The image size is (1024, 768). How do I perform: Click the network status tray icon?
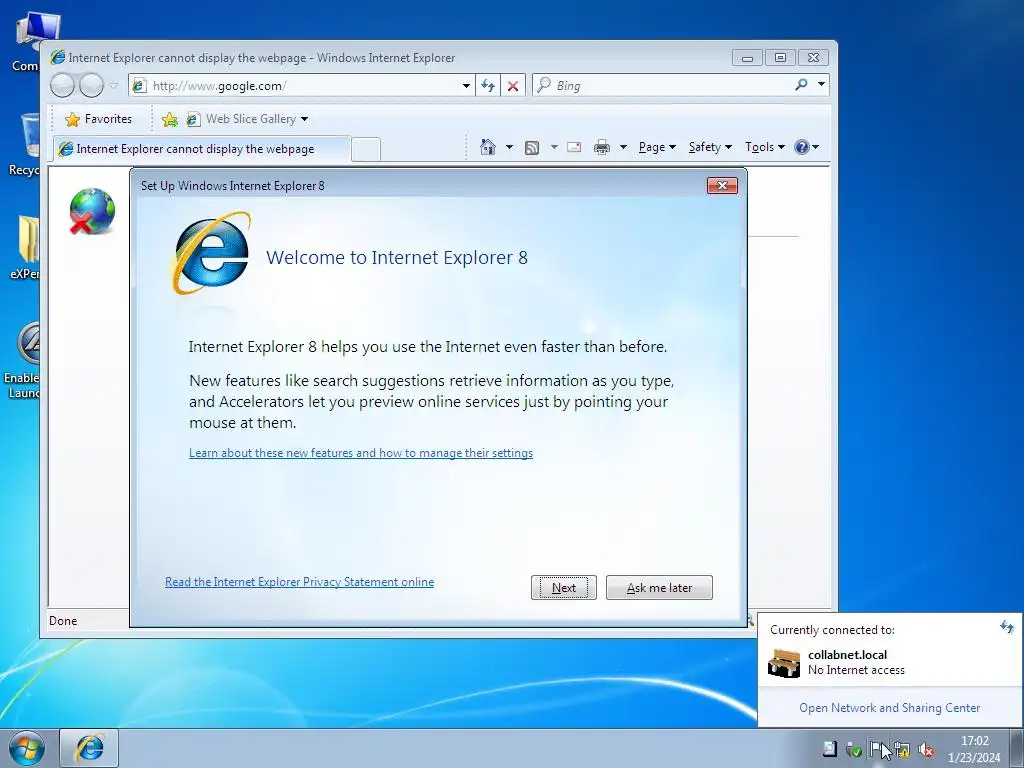(903, 750)
